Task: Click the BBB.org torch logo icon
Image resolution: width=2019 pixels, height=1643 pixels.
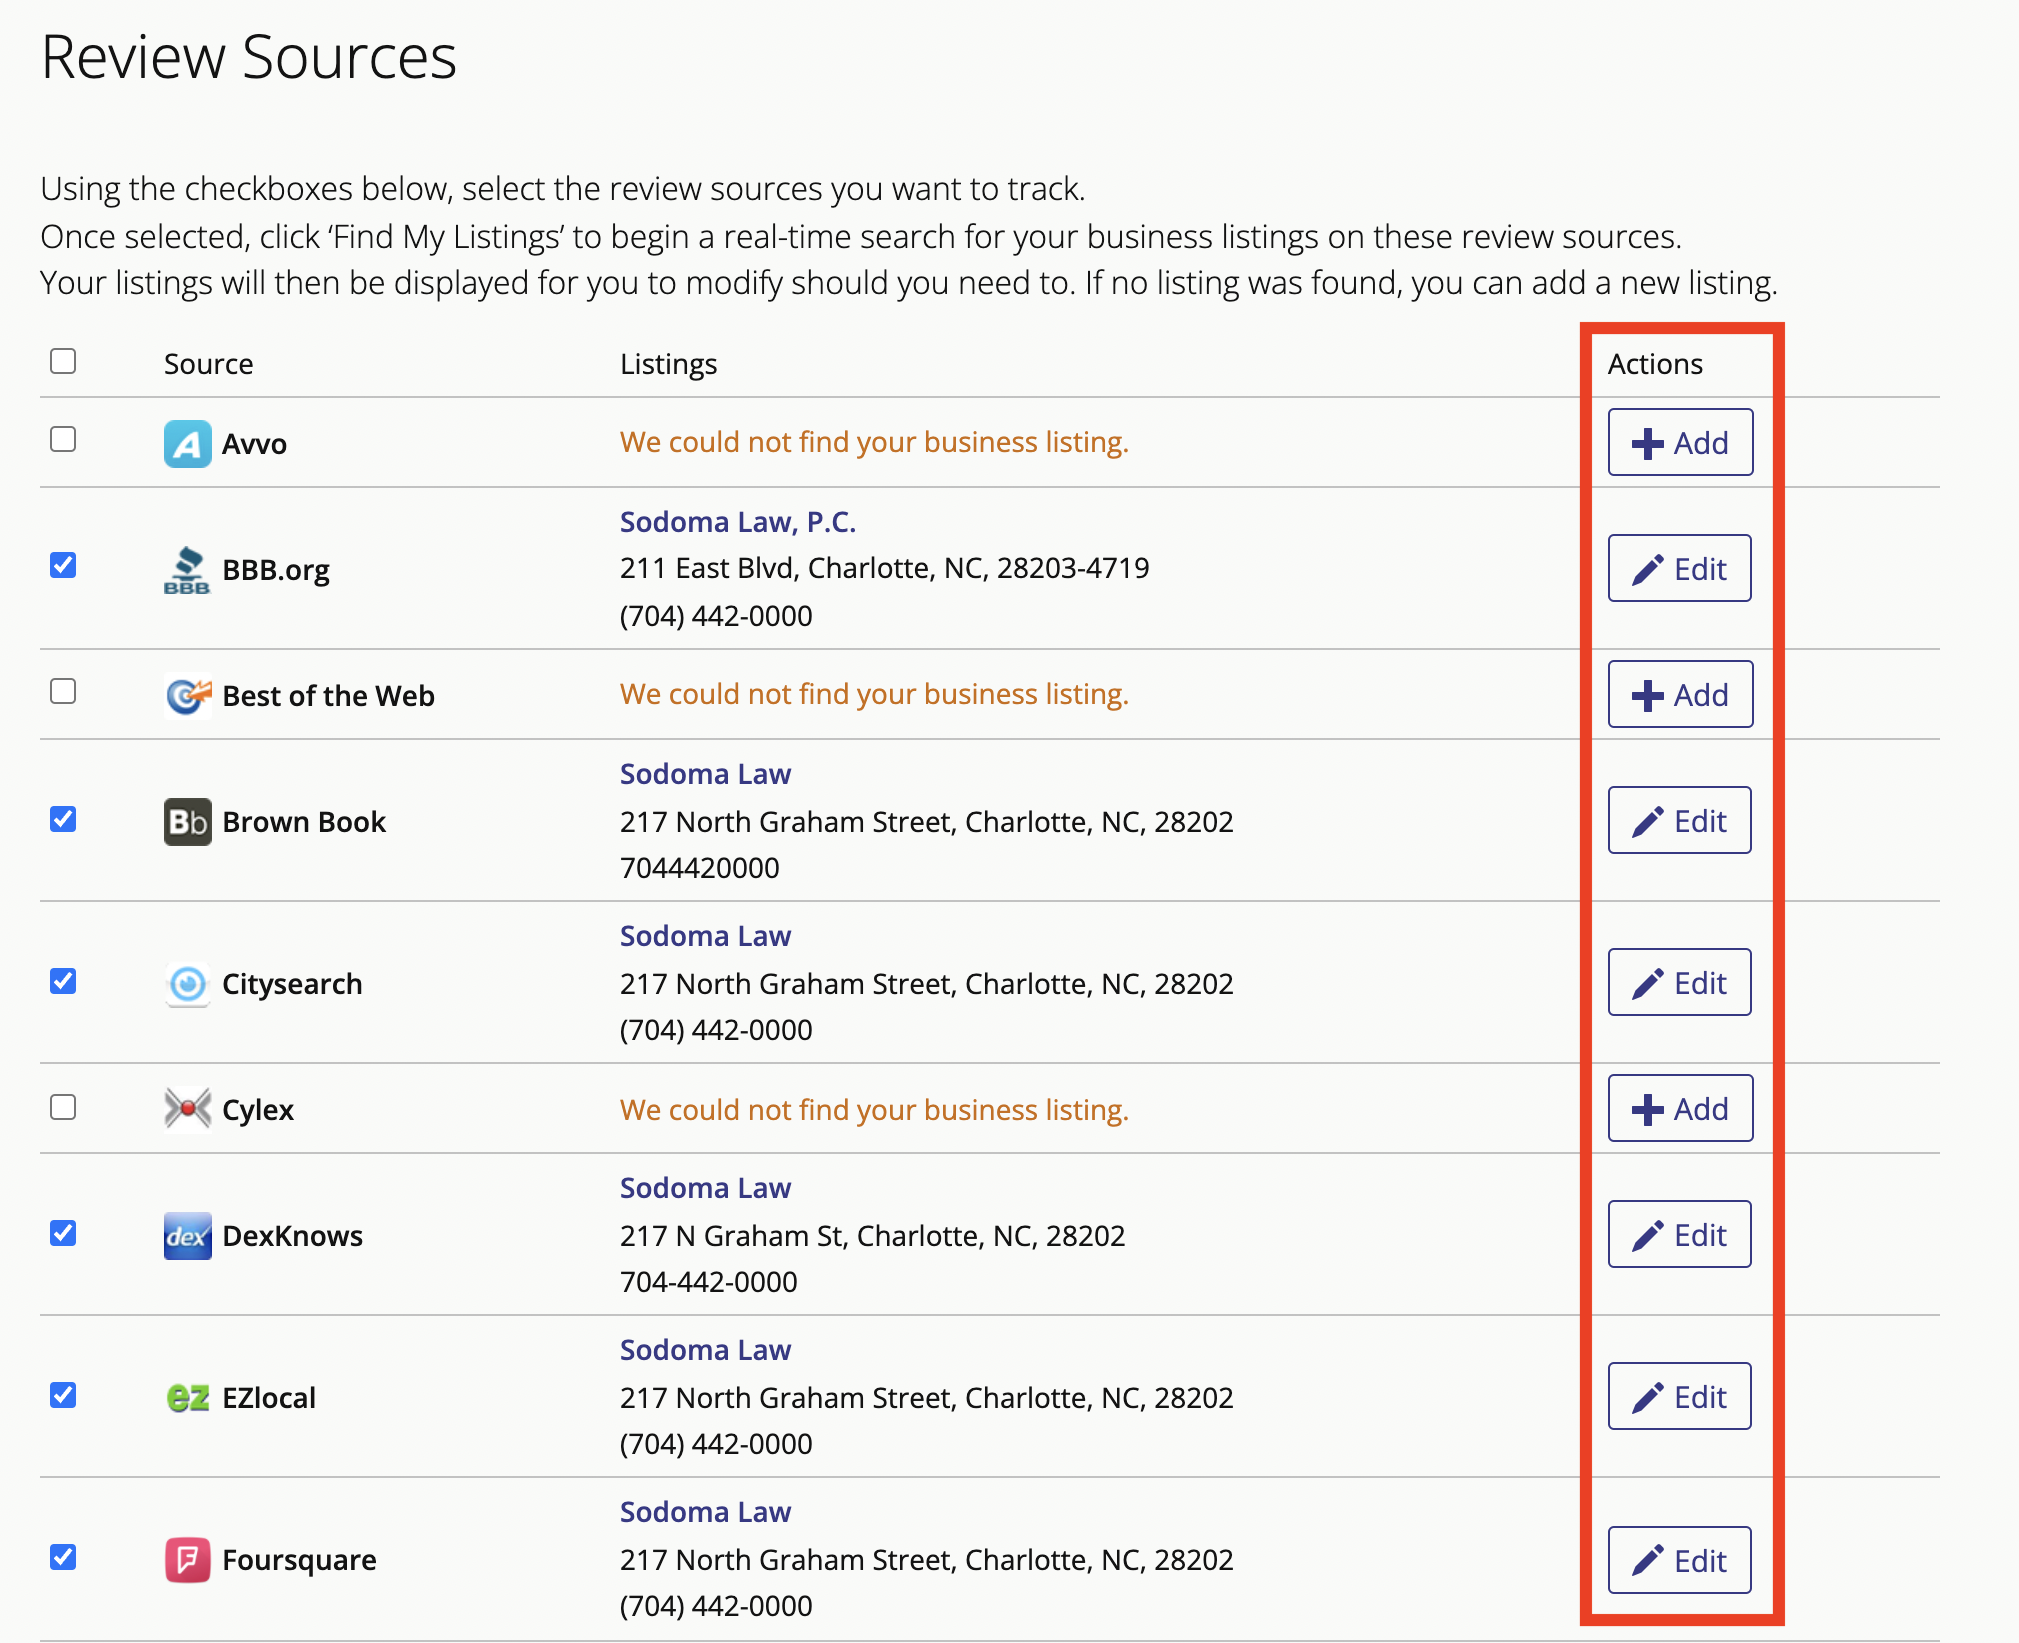Action: coord(187,570)
